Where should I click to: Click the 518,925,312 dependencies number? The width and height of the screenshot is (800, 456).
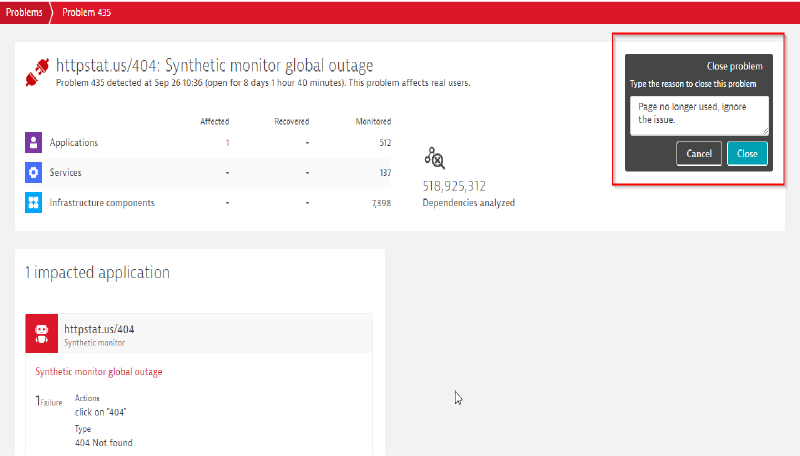tap(454, 186)
